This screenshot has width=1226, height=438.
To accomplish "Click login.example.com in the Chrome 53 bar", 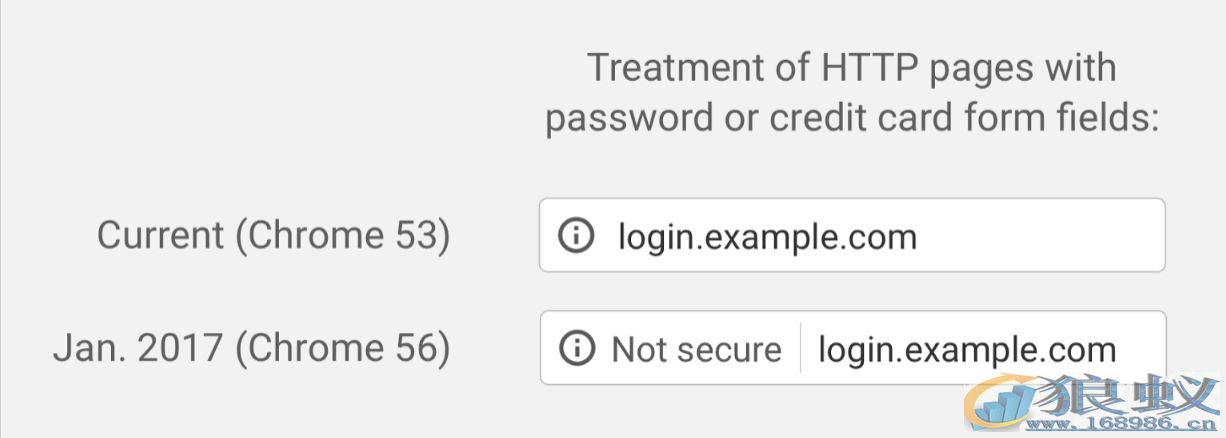I will coord(767,237).
